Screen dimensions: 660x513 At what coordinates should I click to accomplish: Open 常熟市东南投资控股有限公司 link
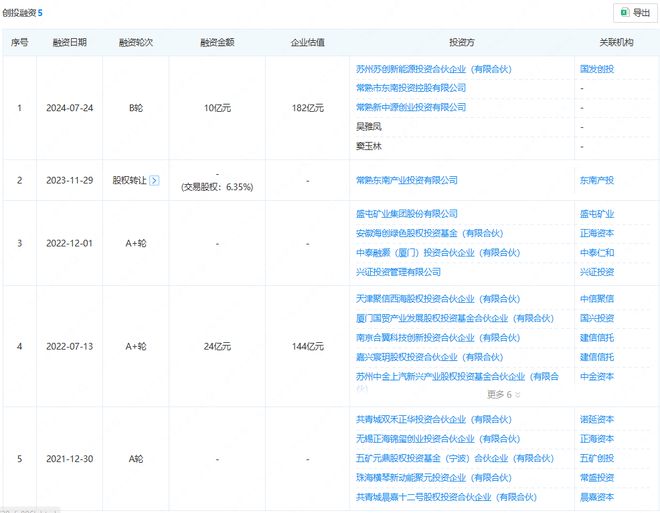tap(411, 88)
